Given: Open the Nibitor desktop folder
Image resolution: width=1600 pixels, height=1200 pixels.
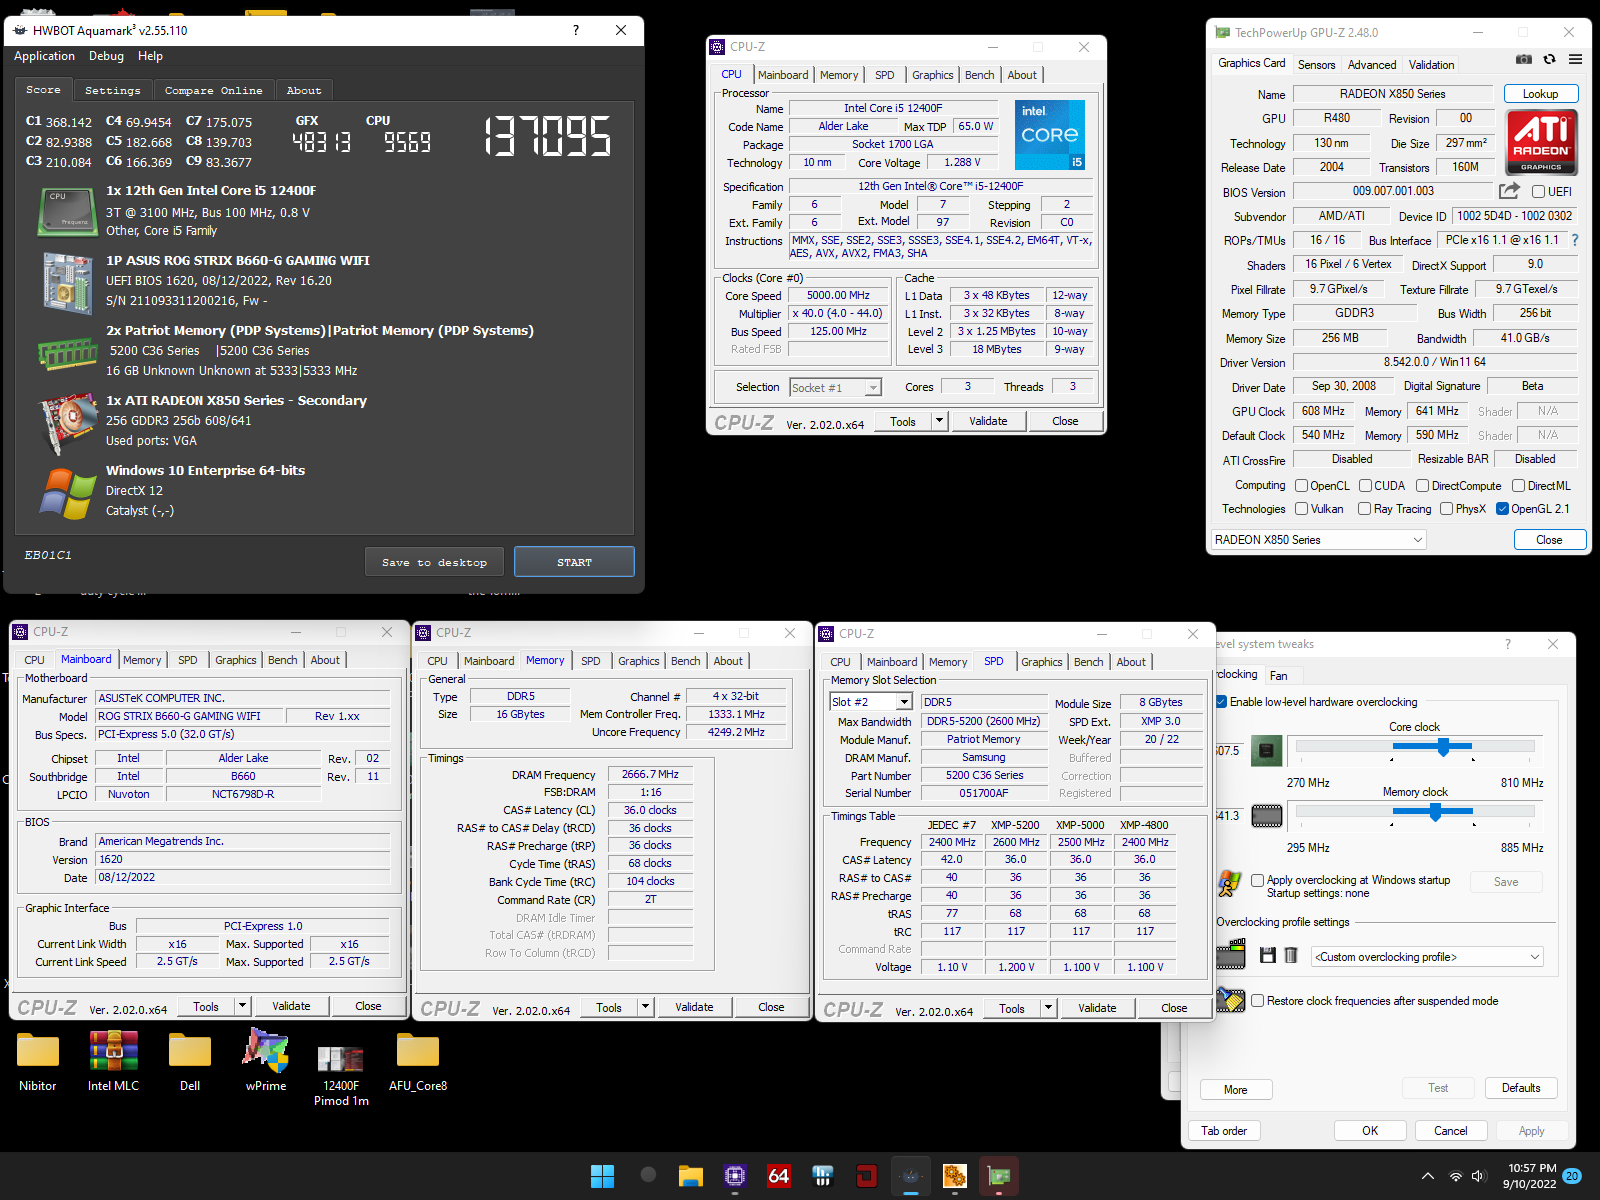Looking at the screenshot, I should [38, 1062].
